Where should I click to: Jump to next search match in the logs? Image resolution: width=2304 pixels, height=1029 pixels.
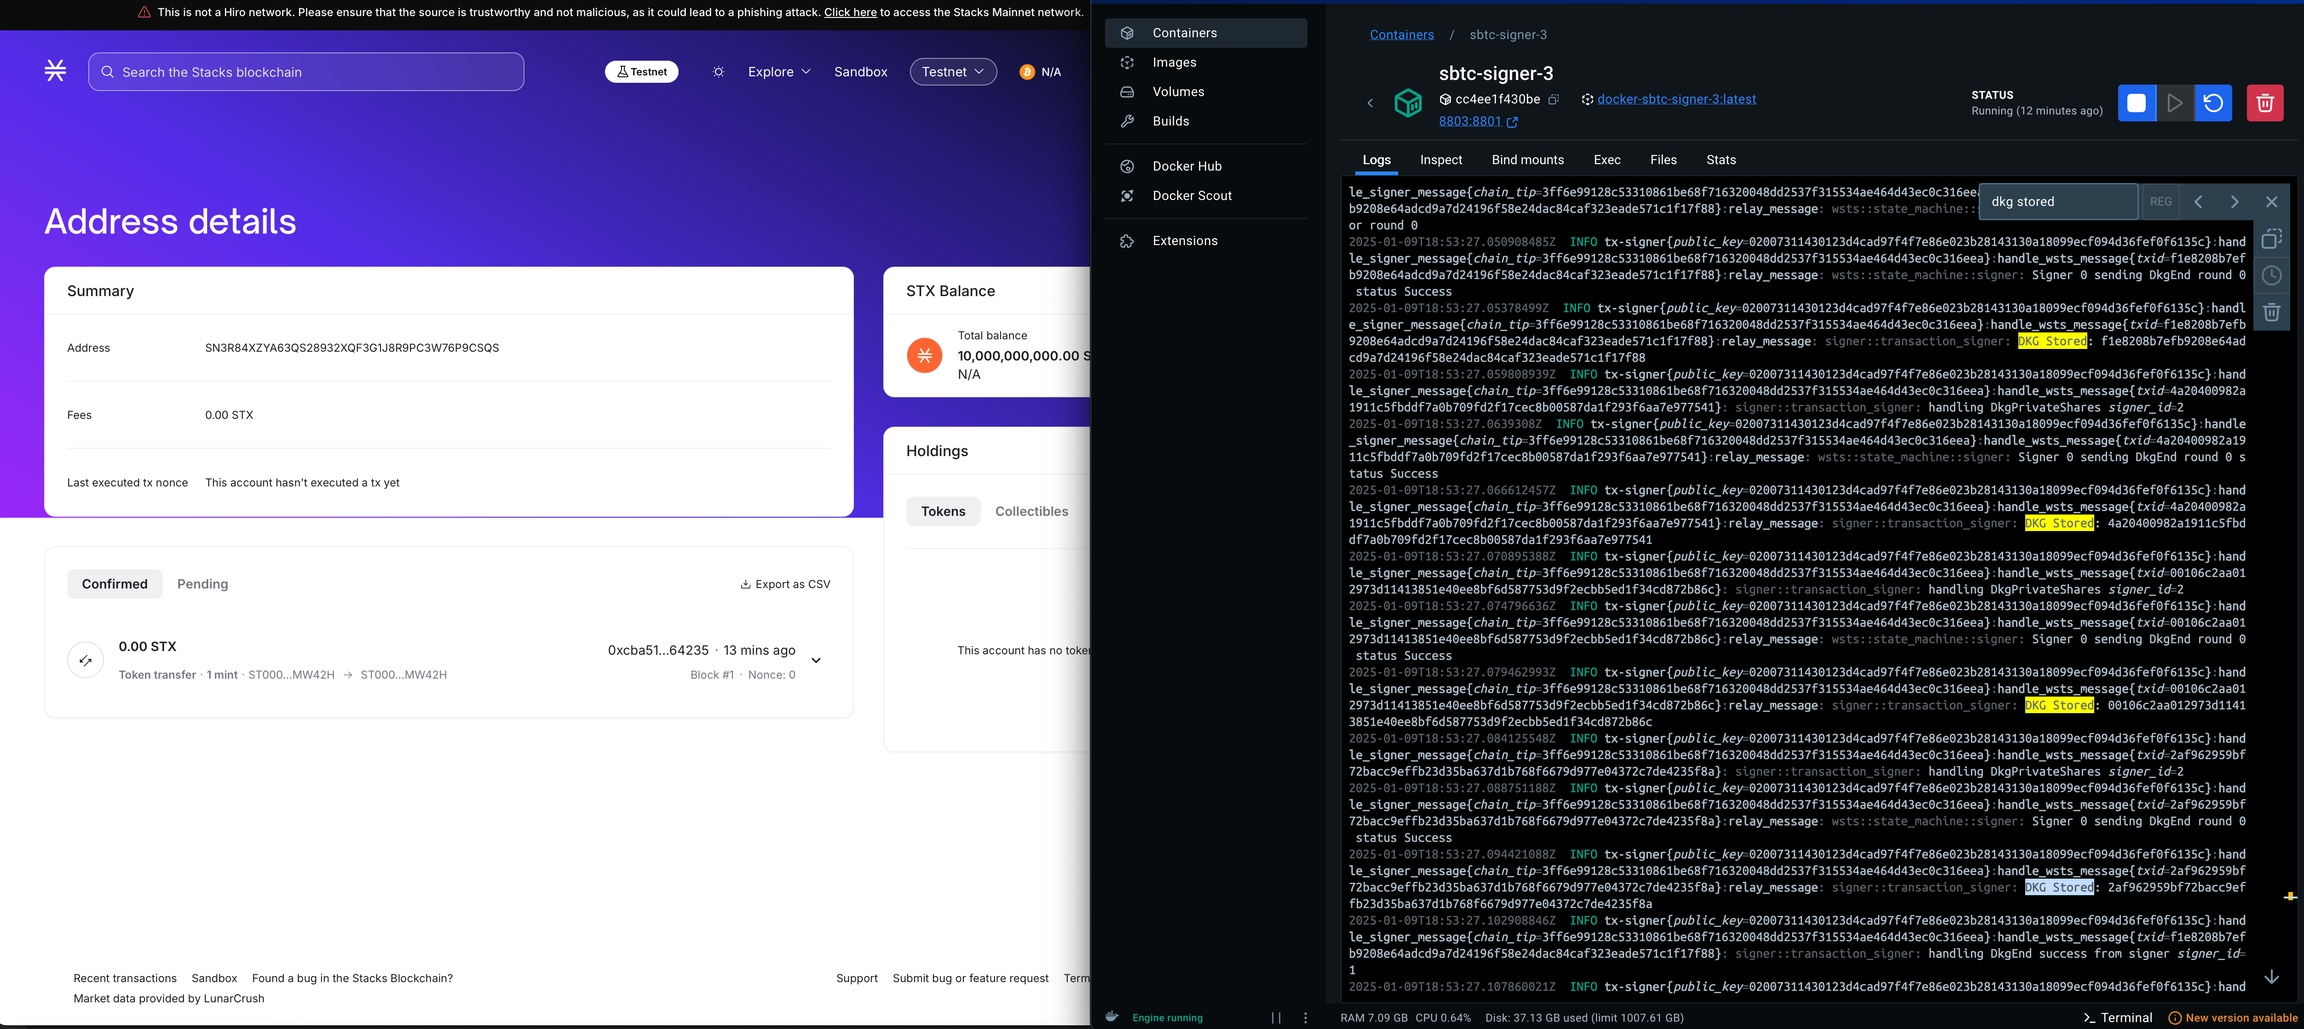(2234, 202)
